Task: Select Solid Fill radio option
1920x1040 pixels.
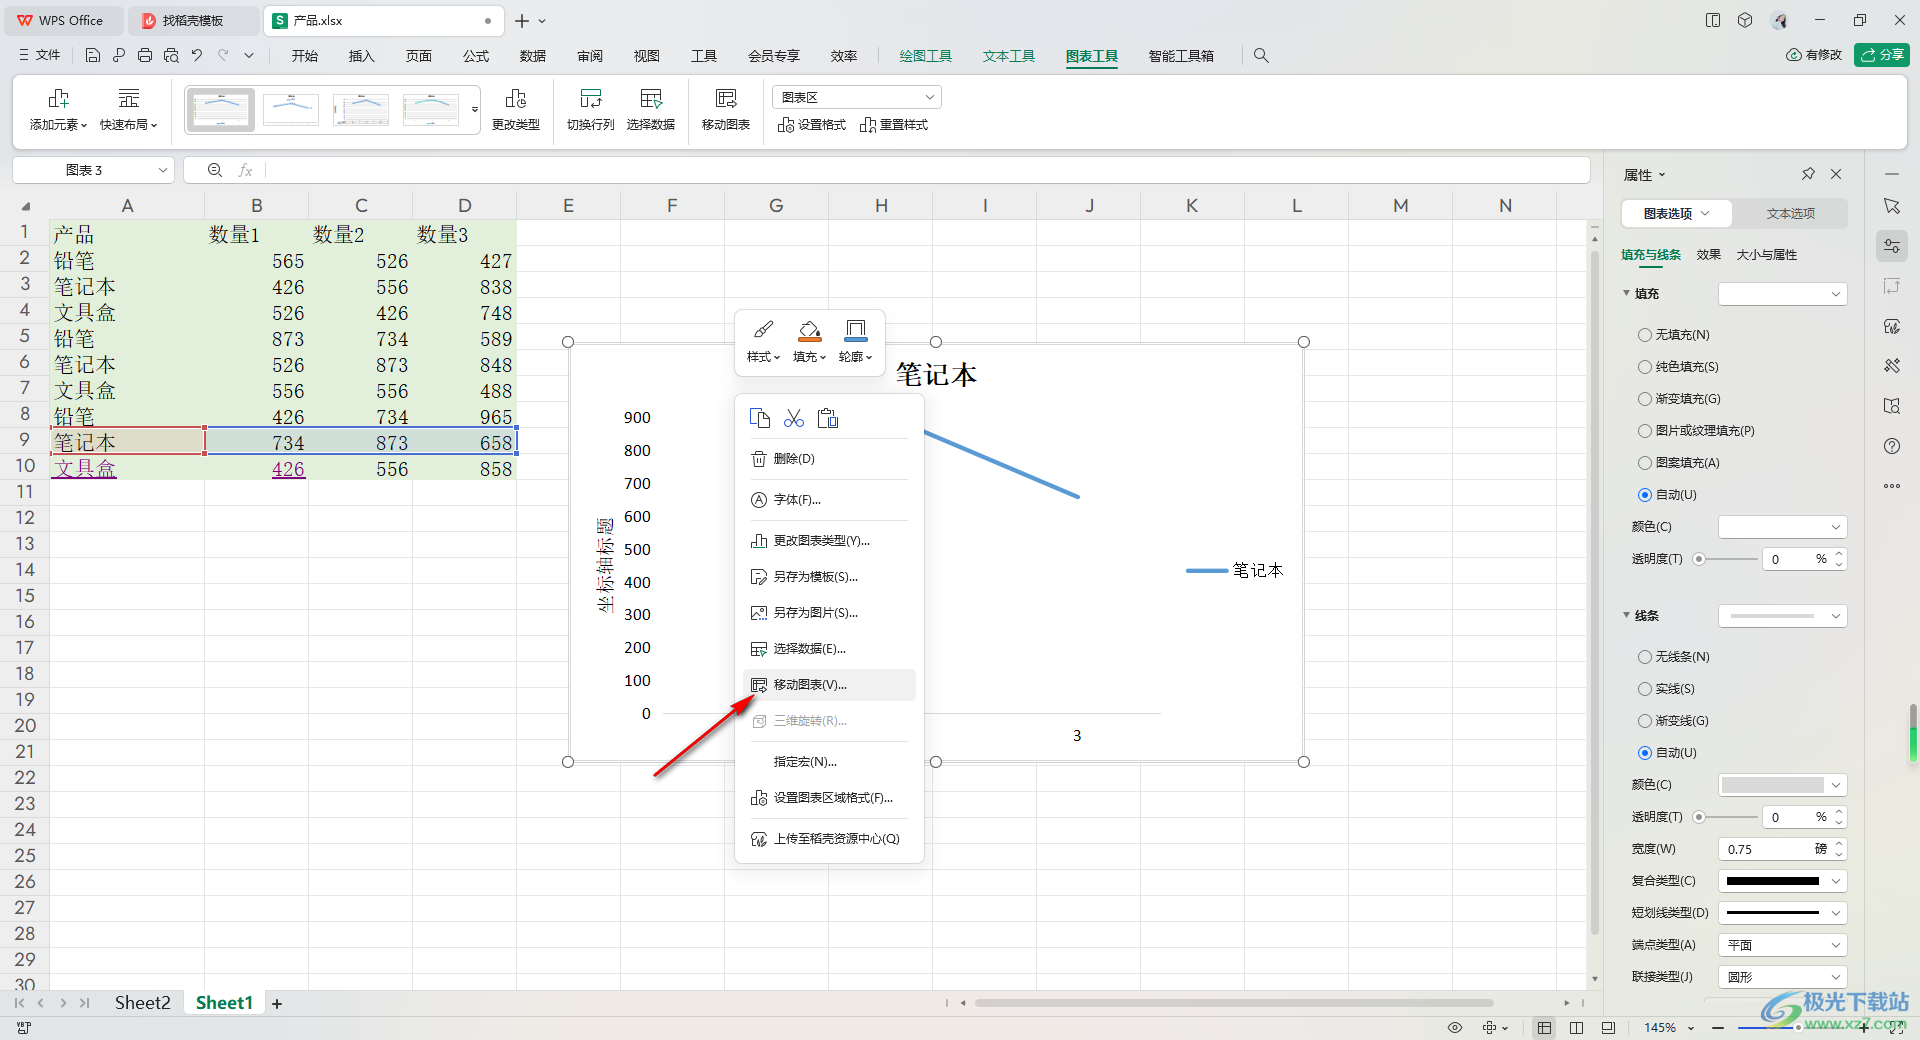Action: point(1645,367)
